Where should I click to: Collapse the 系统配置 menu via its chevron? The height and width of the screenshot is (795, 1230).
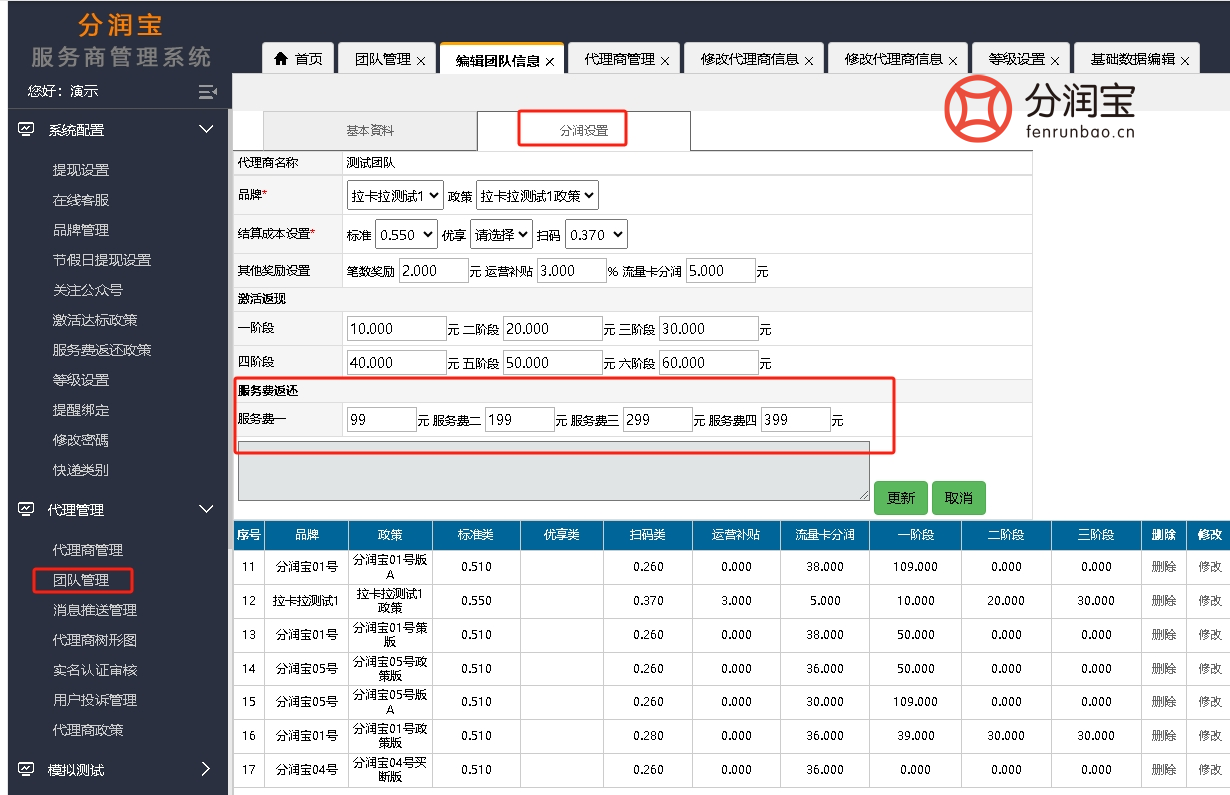coord(207,129)
